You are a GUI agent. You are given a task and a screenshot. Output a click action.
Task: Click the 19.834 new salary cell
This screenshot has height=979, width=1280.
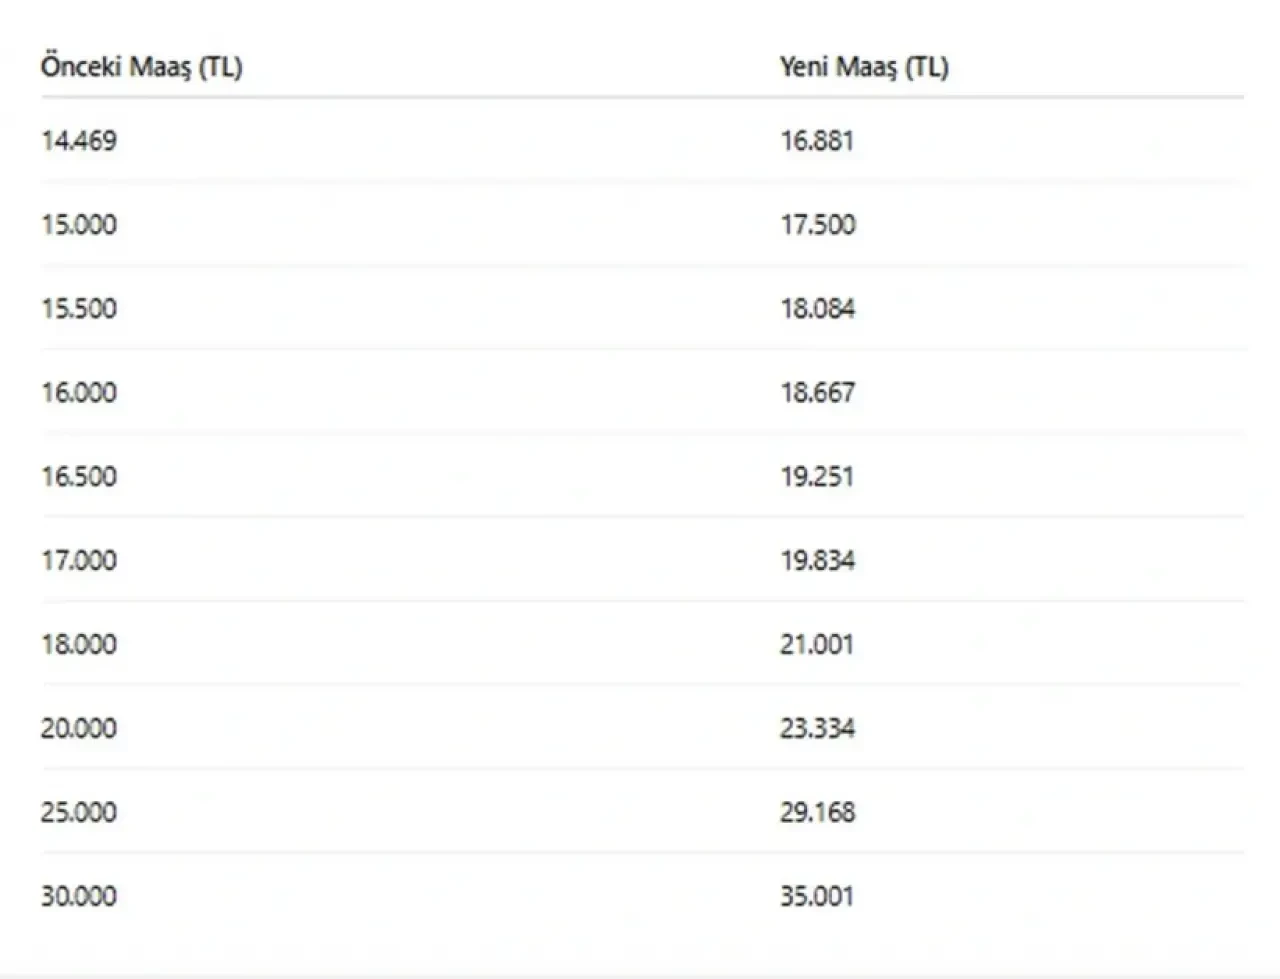point(818,560)
